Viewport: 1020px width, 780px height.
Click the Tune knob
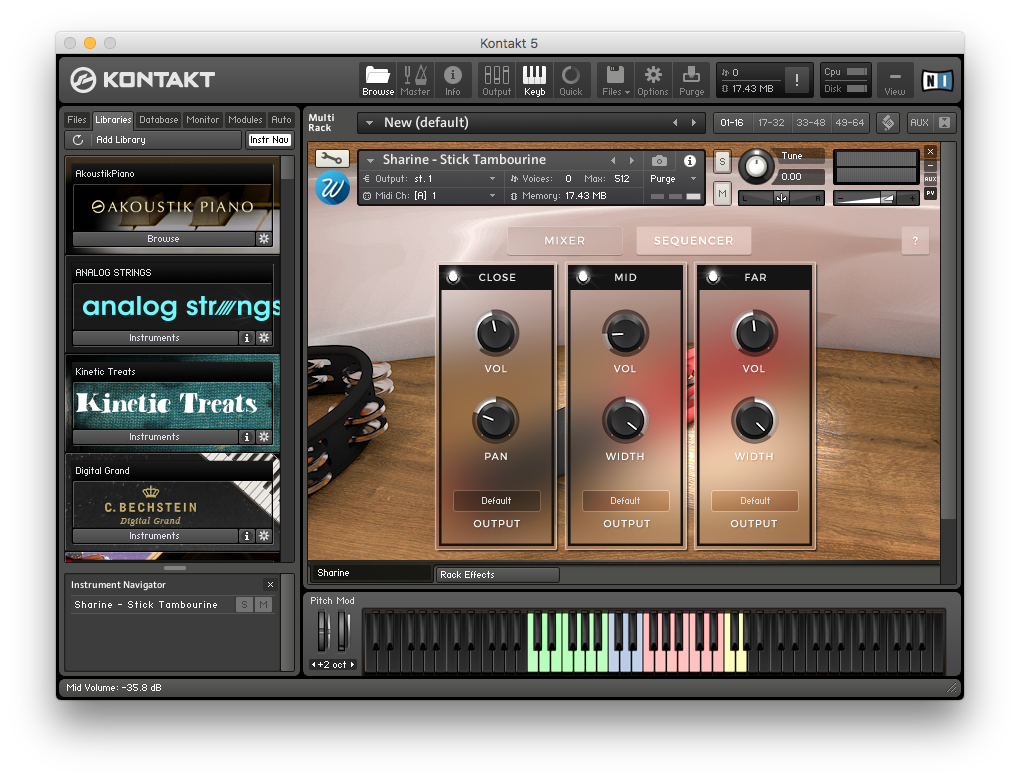point(756,166)
